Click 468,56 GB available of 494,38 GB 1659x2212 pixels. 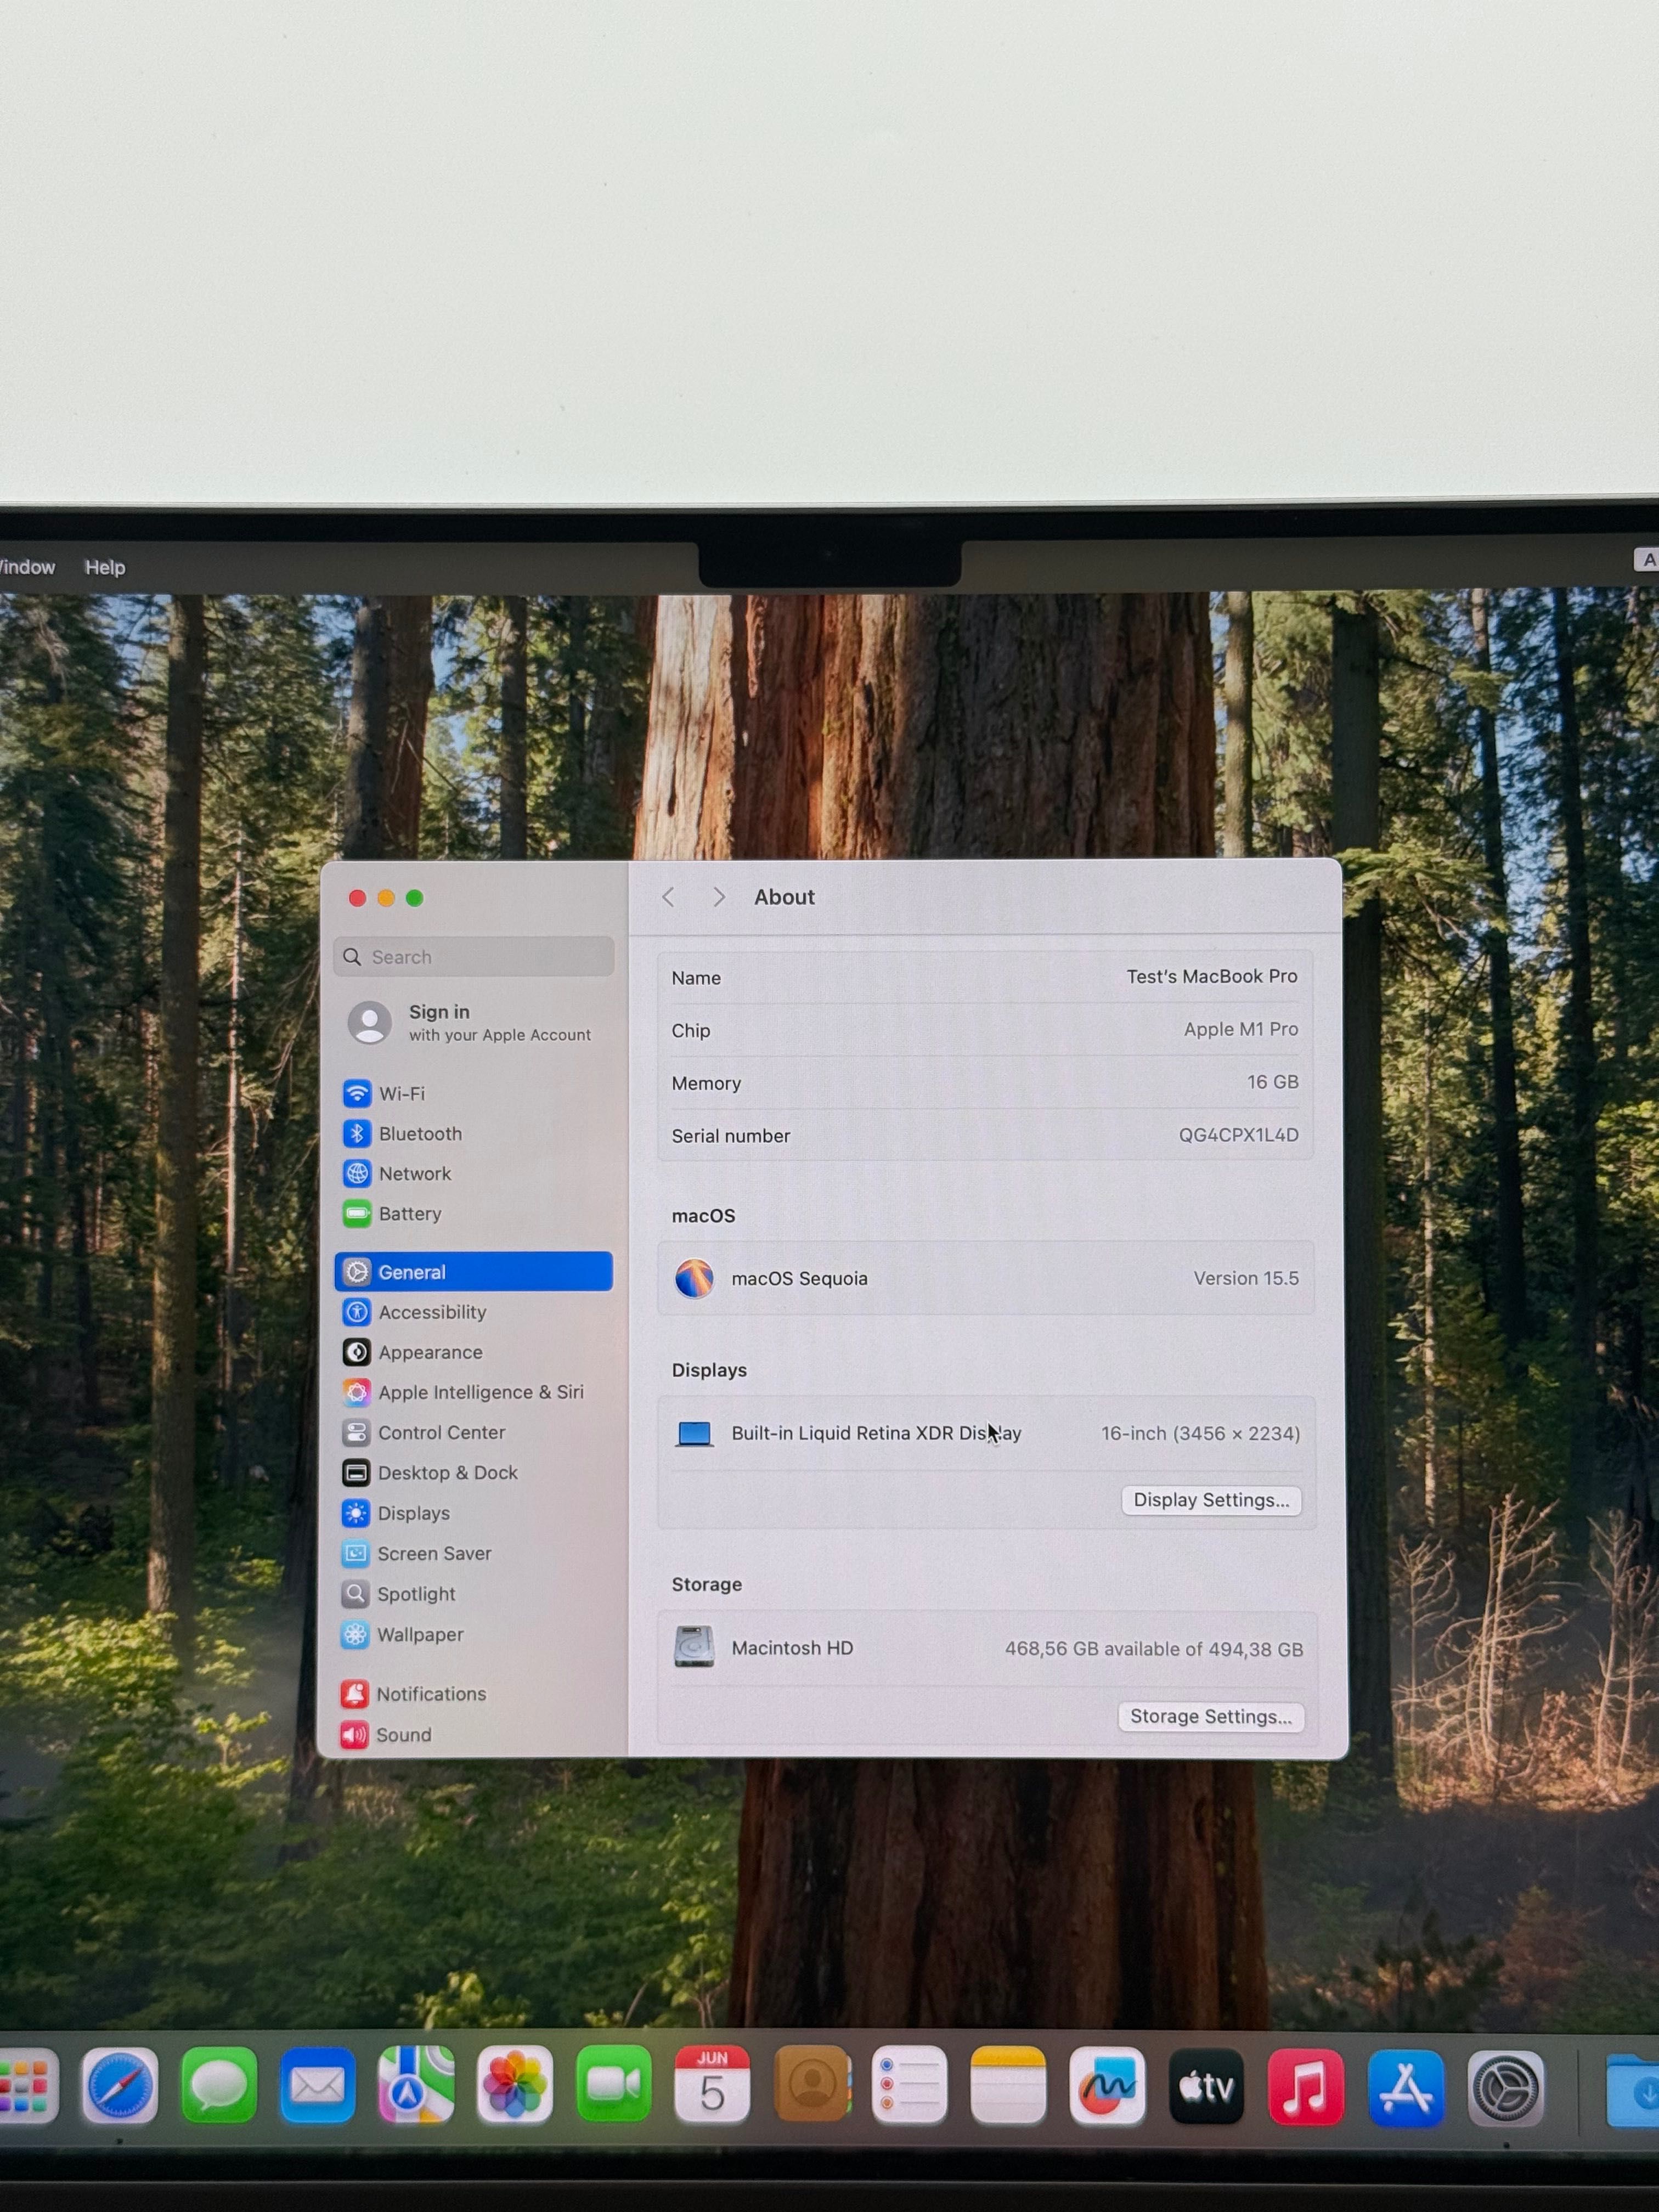[x=1154, y=1649]
